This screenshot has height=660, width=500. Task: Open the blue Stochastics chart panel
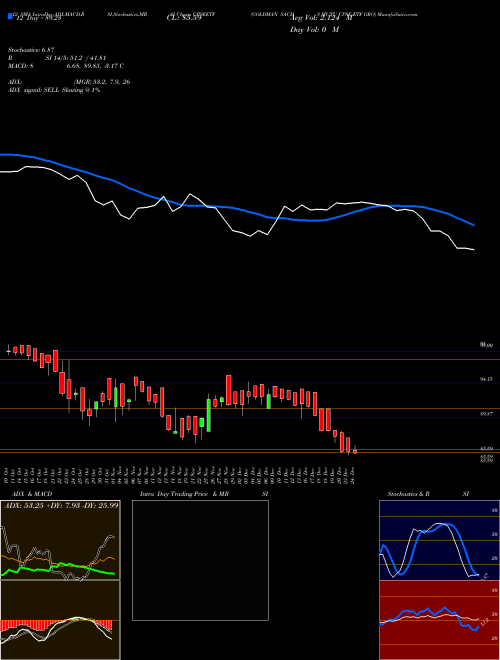point(439,540)
